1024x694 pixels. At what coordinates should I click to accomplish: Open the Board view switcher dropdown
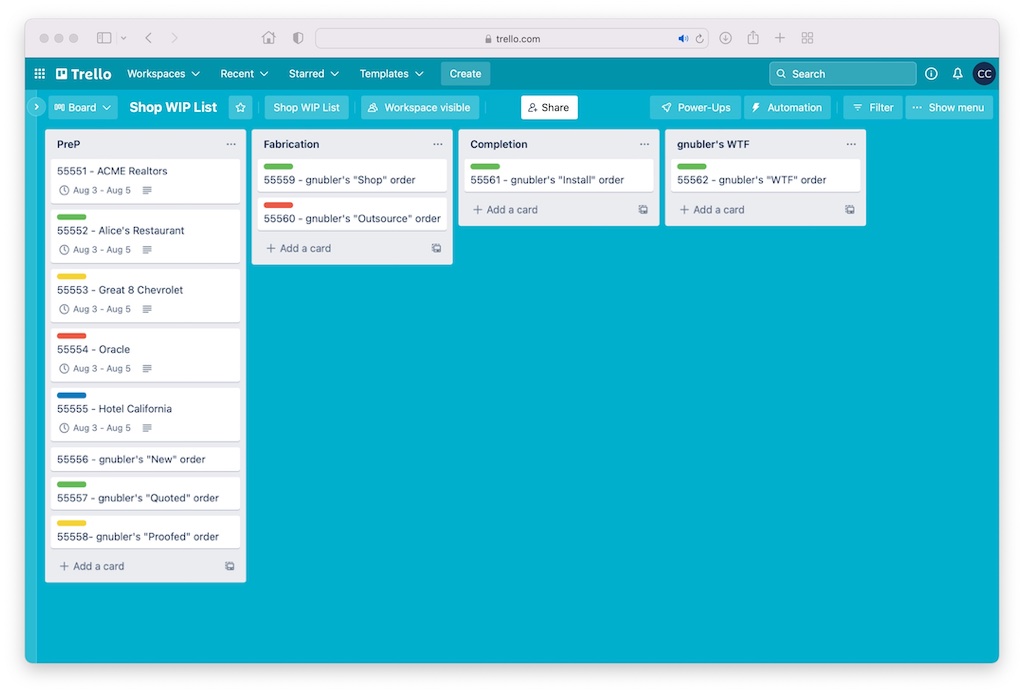pyautogui.click(x=83, y=108)
